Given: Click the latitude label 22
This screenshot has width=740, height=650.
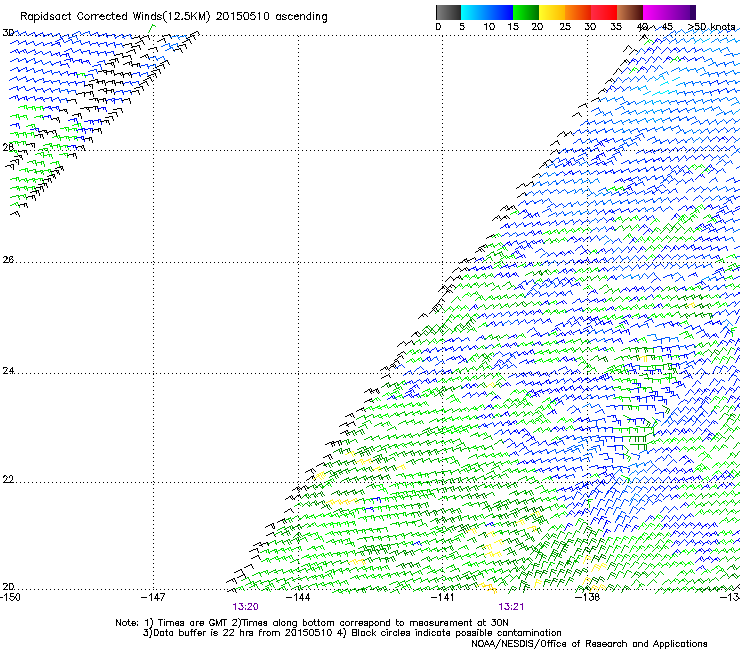Looking at the screenshot, I should [8, 480].
